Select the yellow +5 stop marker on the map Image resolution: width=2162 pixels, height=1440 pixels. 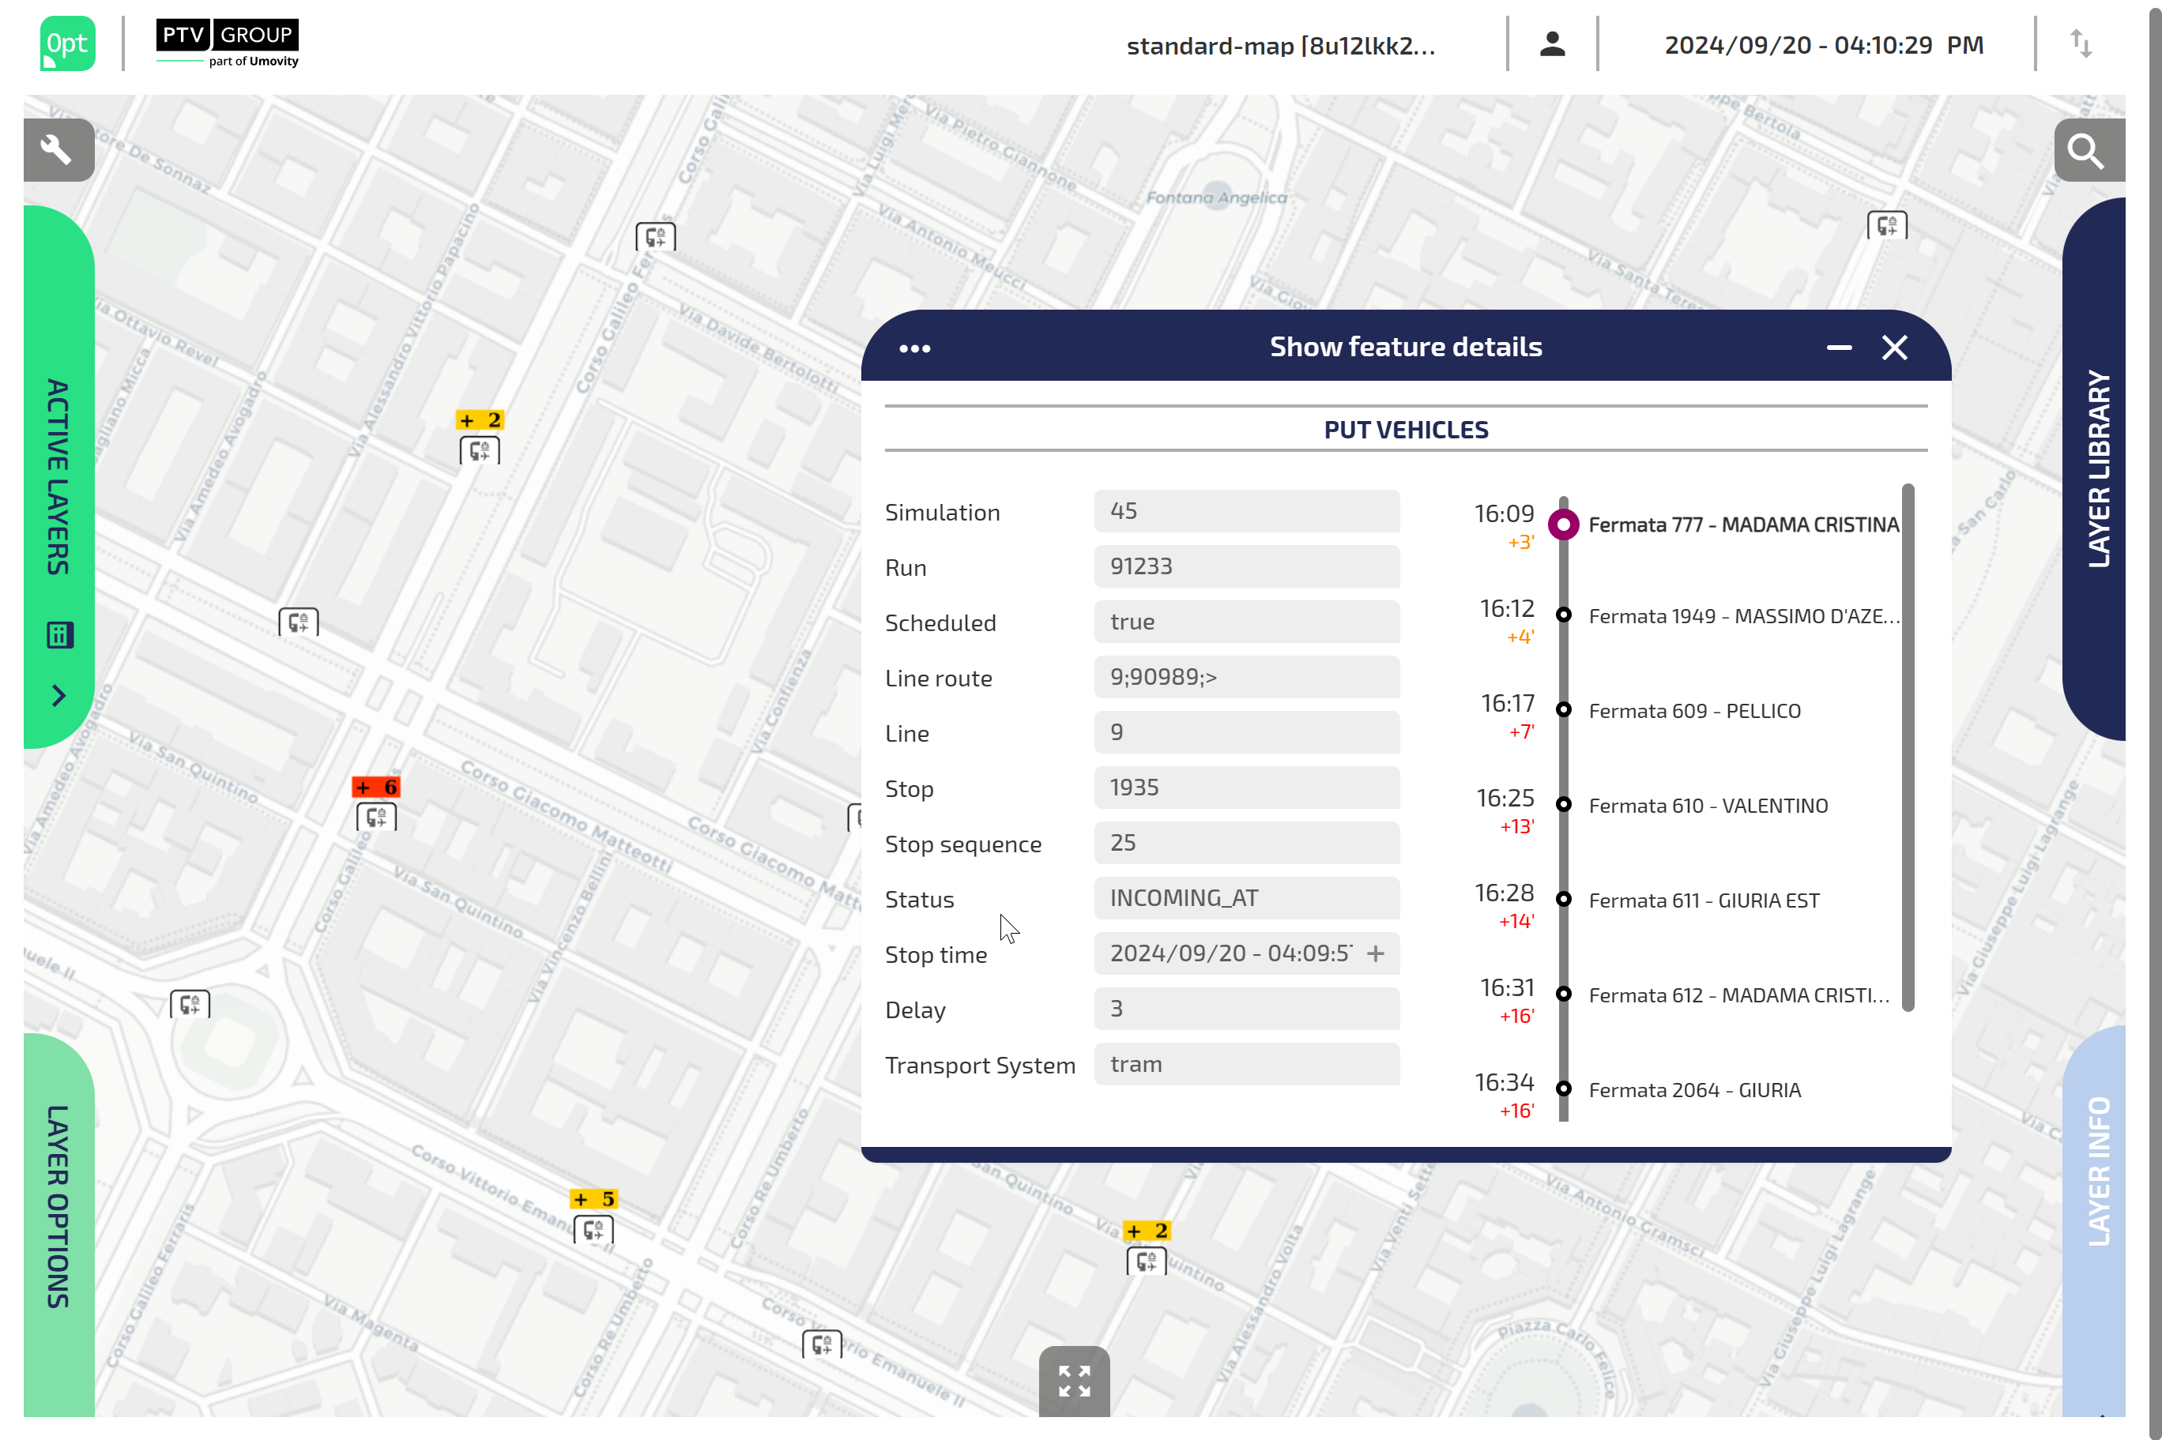click(593, 1198)
